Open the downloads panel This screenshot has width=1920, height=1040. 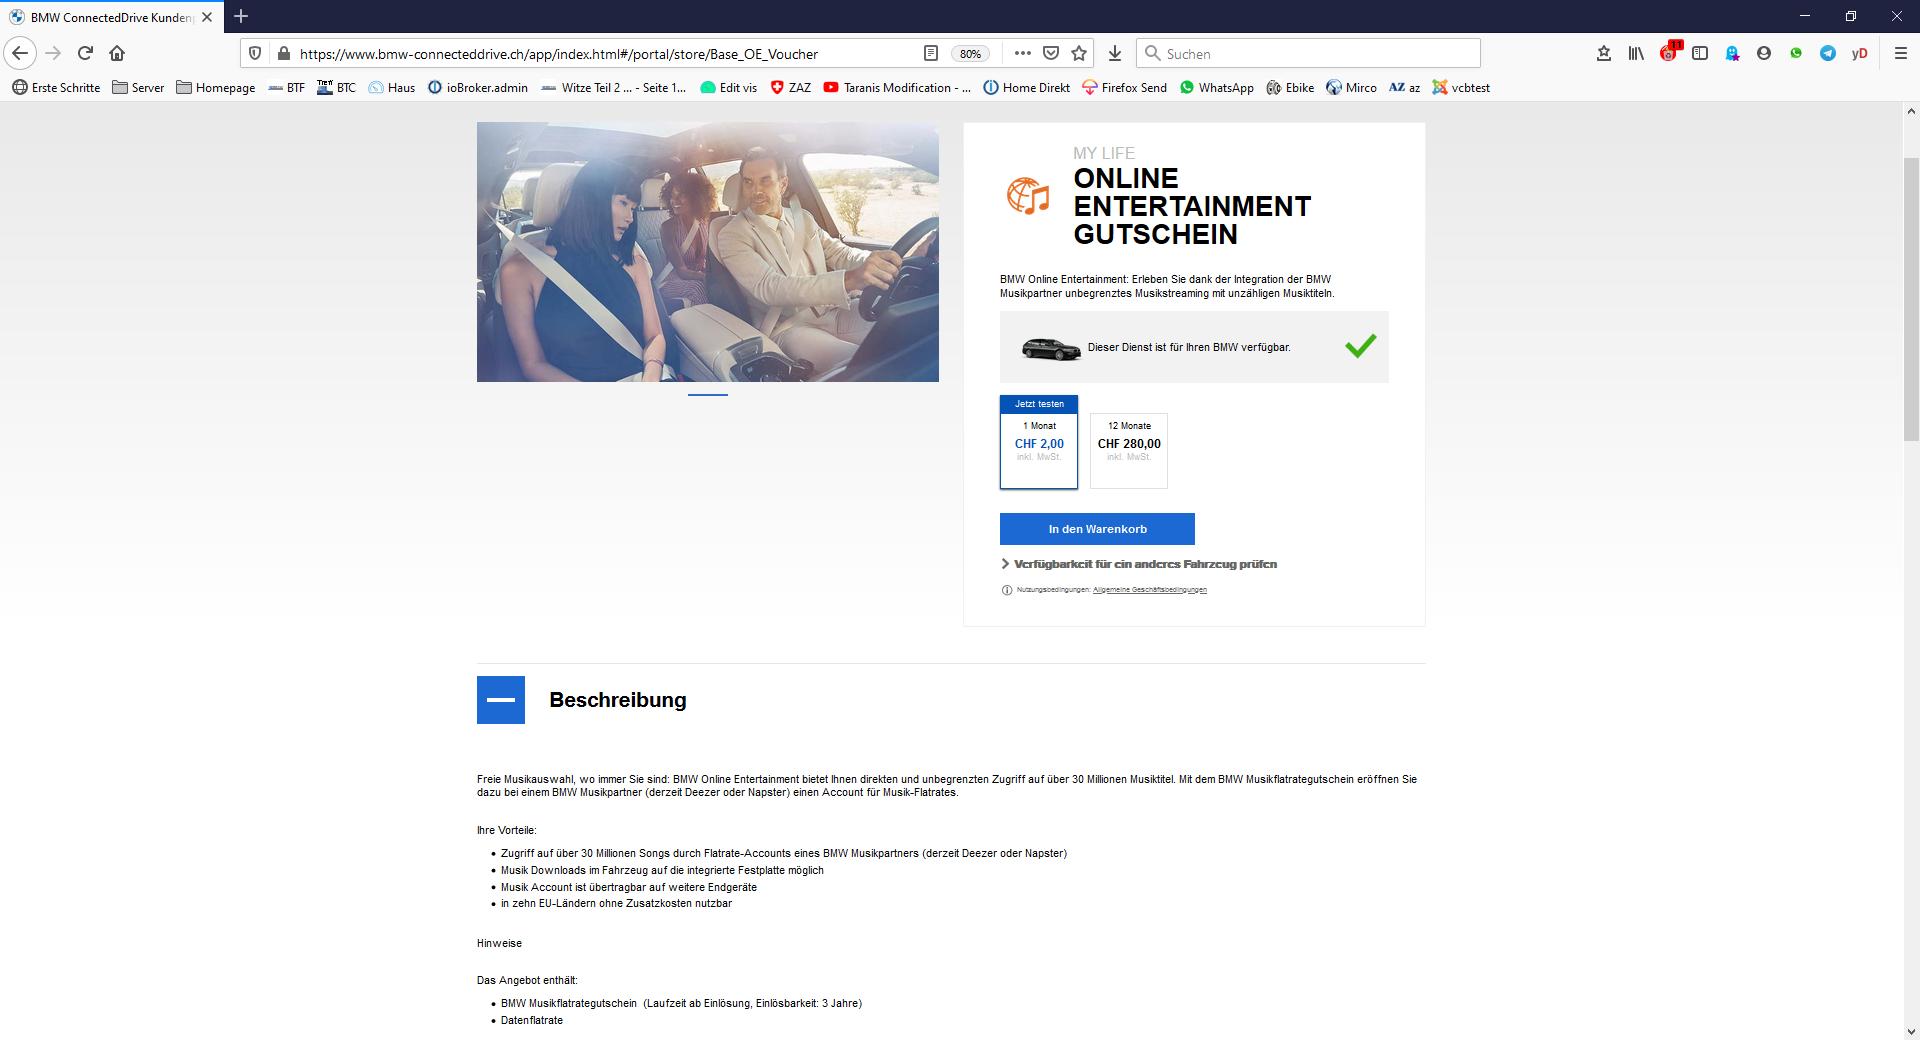click(x=1115, y=53)
